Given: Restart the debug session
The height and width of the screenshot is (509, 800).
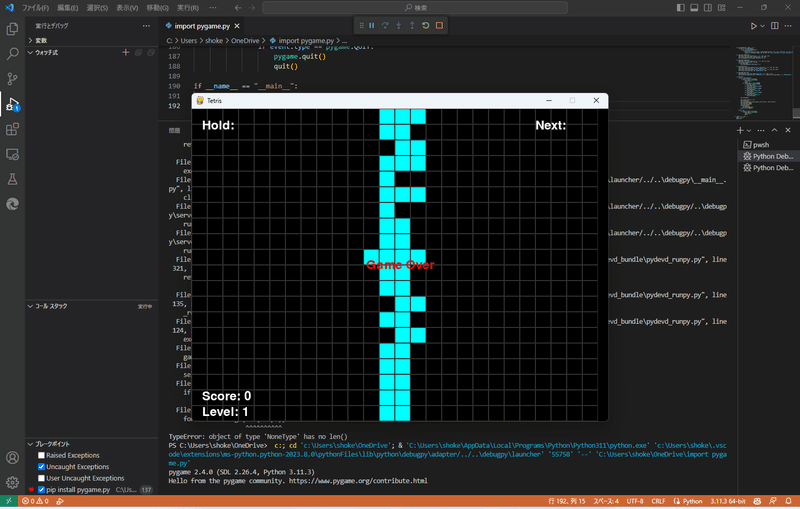Looking at the screenshot, I should point(426,26).
